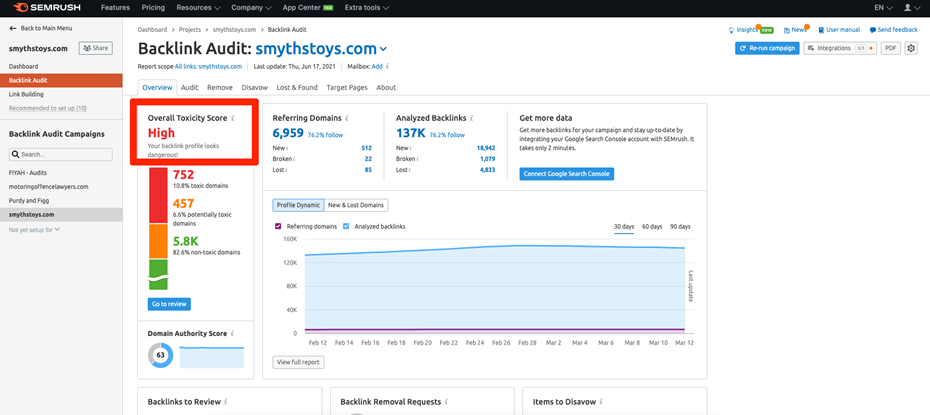This screenshot has height=415, width=930.
Task: Click the Share button
Action: (95, 48)
